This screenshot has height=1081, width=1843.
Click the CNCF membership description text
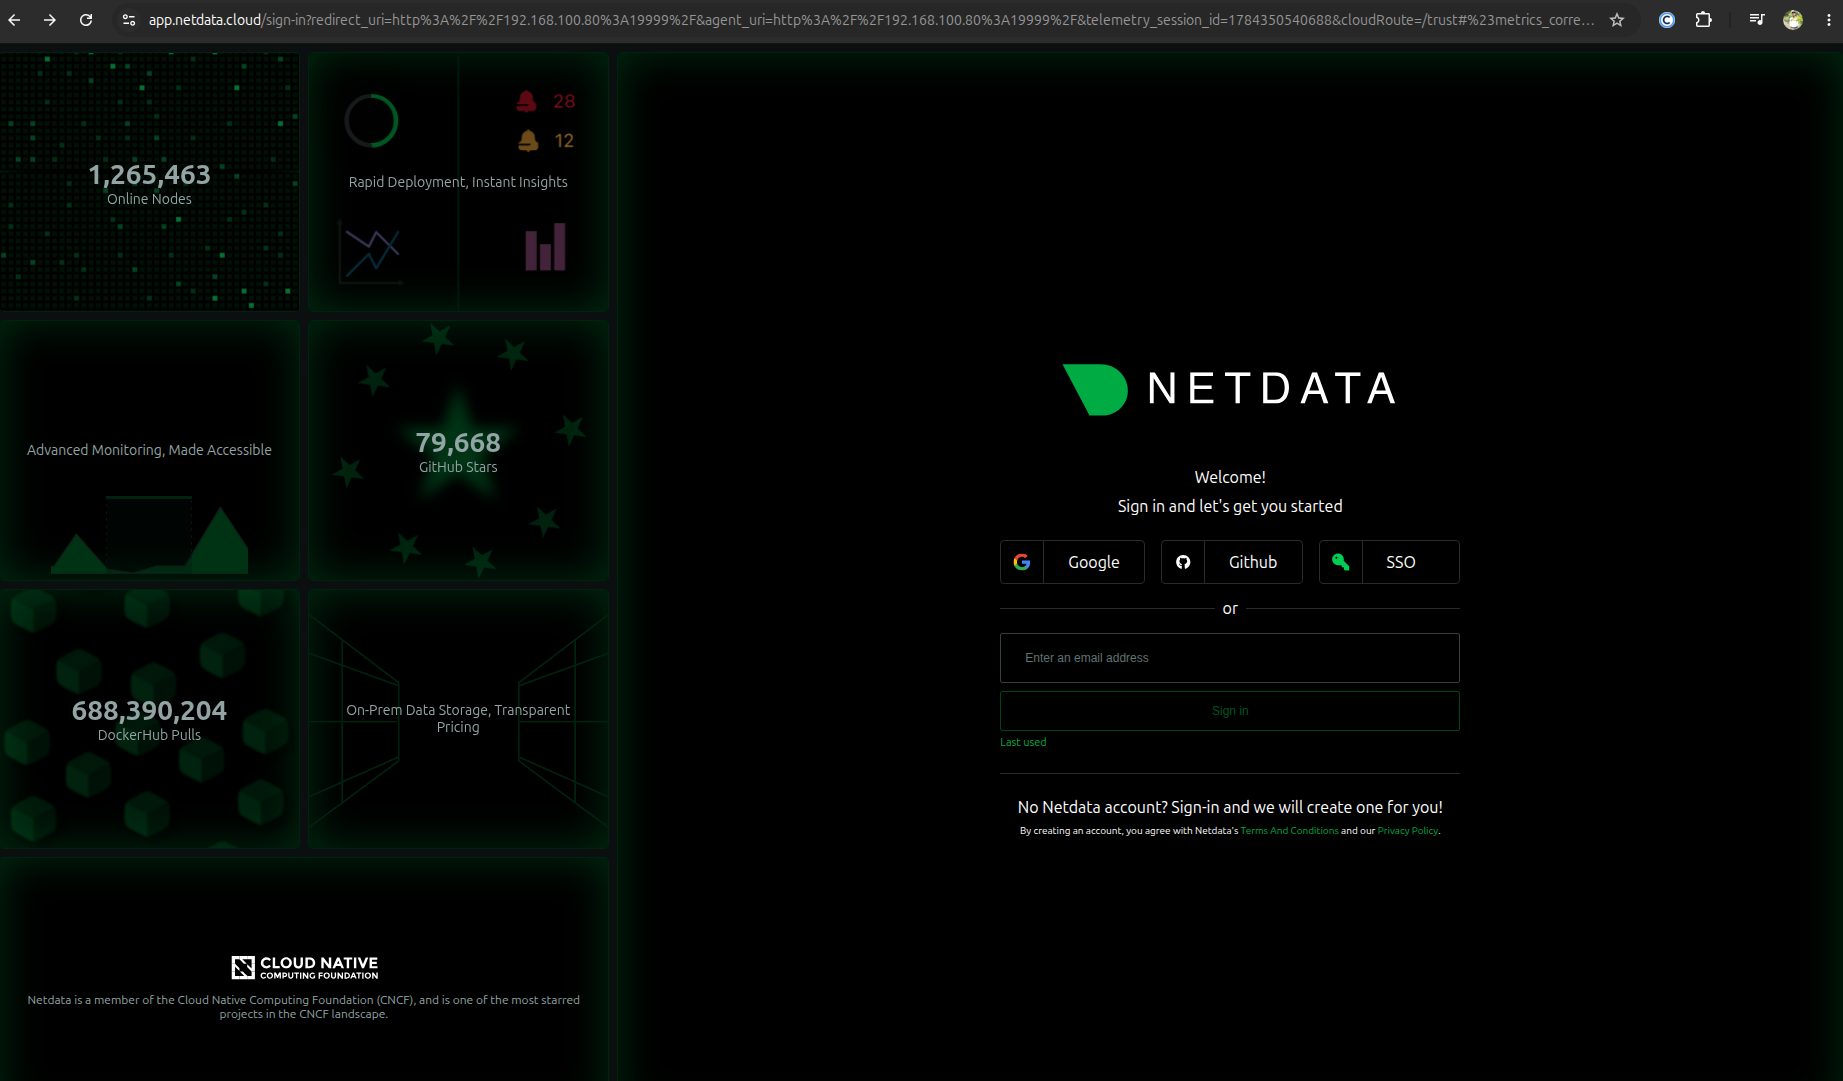pyautogui.click(x=304, y=1007)
